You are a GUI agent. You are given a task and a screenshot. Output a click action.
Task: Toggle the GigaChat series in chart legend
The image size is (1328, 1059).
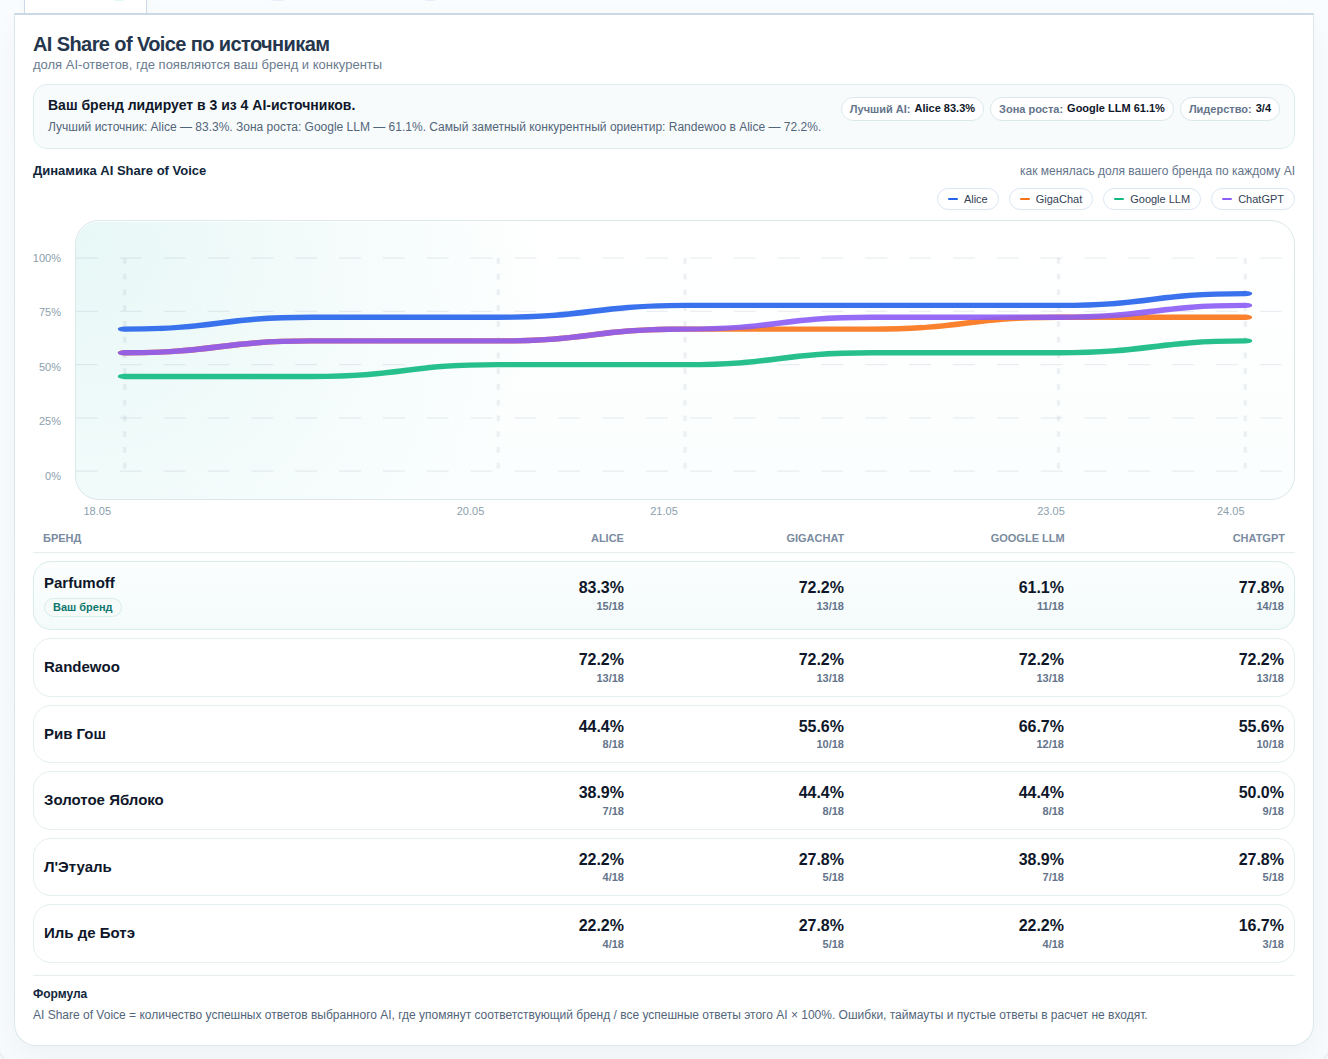[1051, 199]
